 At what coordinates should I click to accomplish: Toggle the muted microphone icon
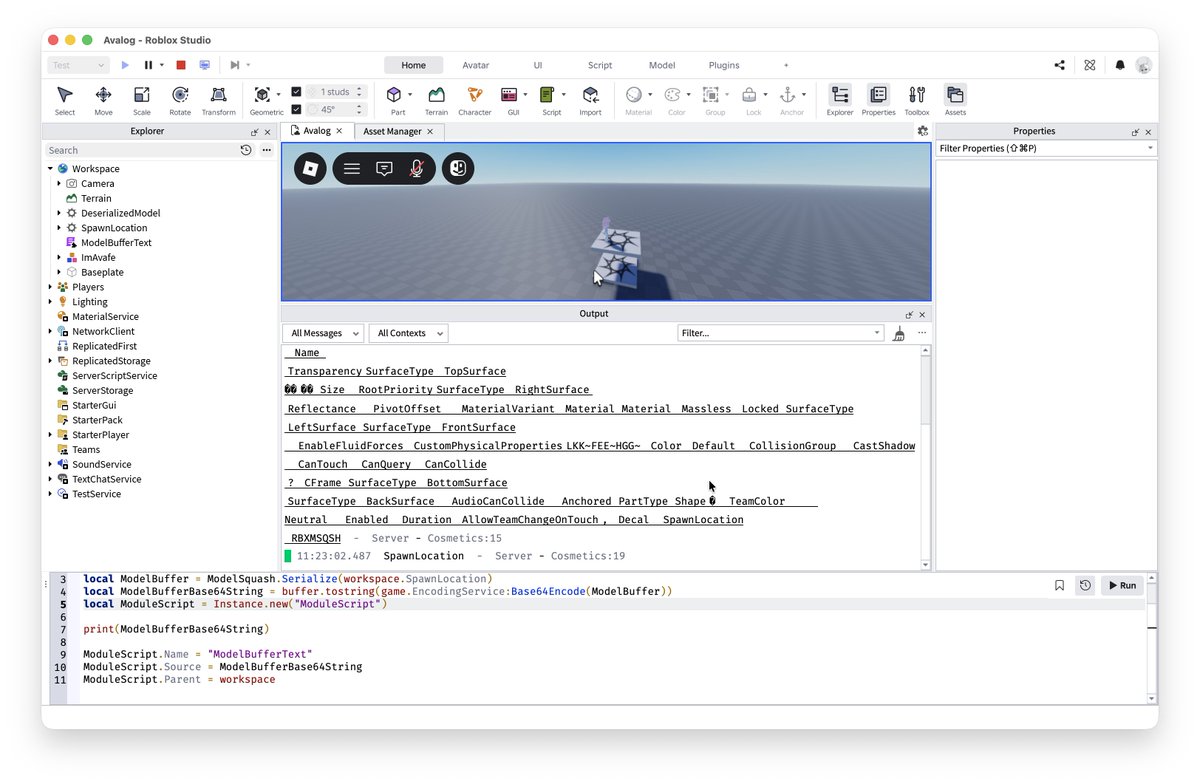417,169
